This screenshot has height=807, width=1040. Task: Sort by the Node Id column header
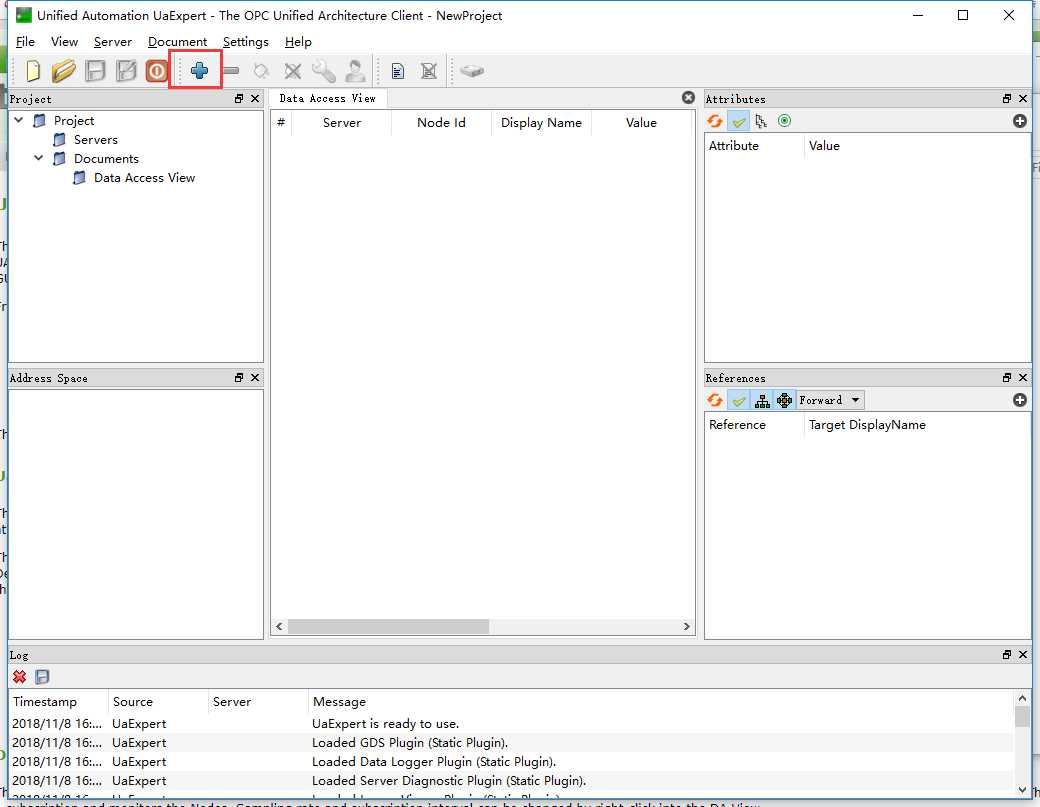[x=441, y=123]
